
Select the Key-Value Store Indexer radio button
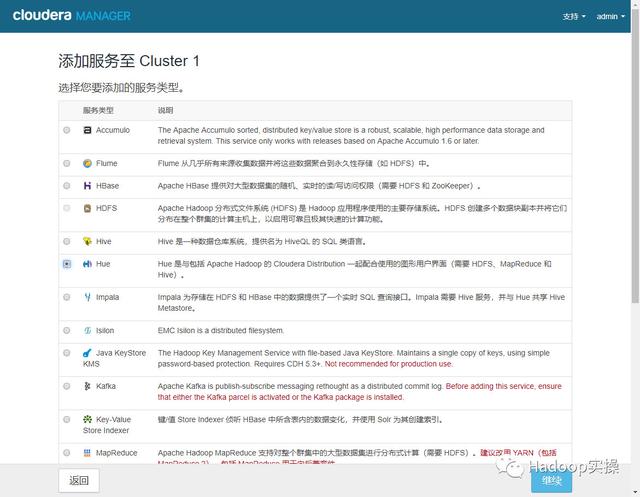coord(67,419)
